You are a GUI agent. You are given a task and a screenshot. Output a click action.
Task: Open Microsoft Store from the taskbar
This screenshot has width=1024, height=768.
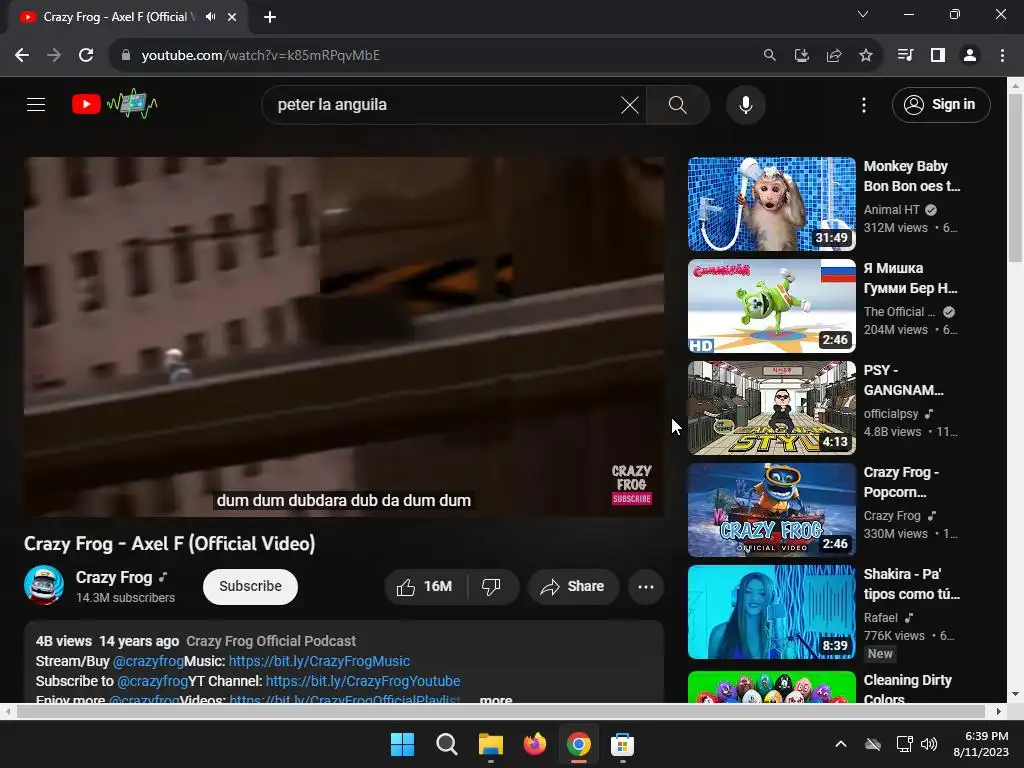coord(622,744)
